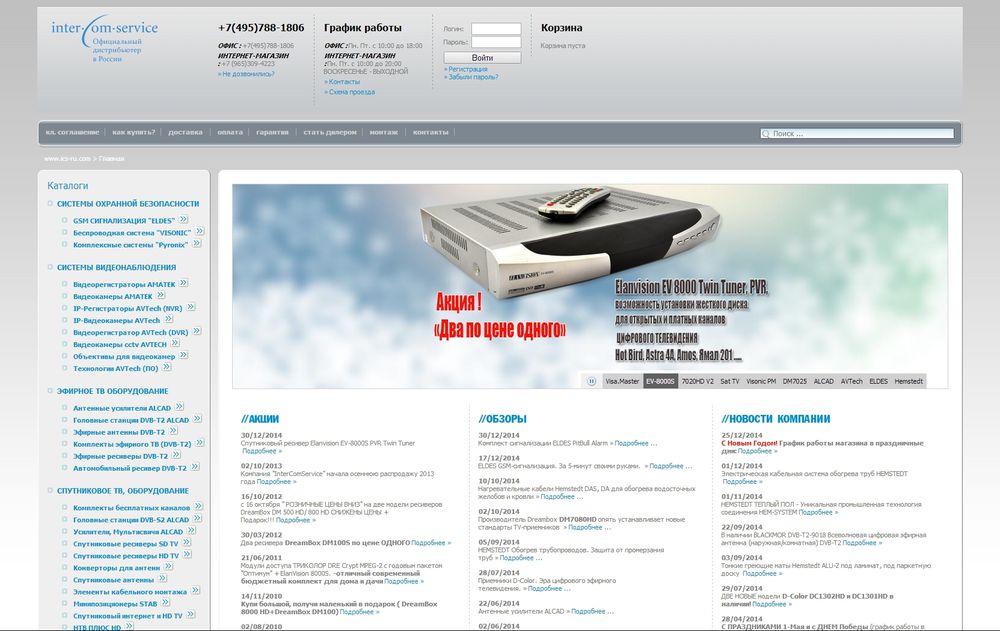Click arrow icon beside Видеорегистратор AVTech (DVR)

coord(197,332)
